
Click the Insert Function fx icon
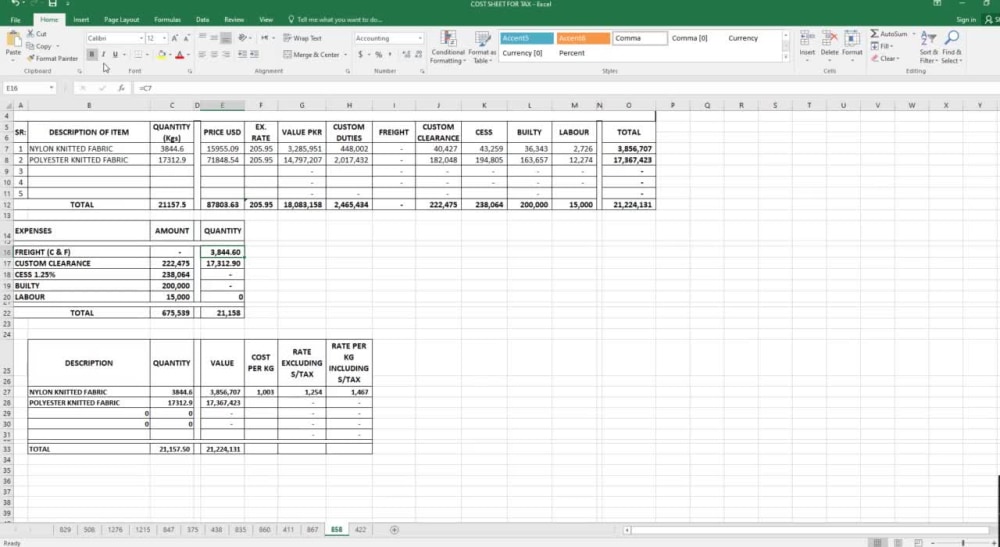pyautogui.click(x=121, y=88)
